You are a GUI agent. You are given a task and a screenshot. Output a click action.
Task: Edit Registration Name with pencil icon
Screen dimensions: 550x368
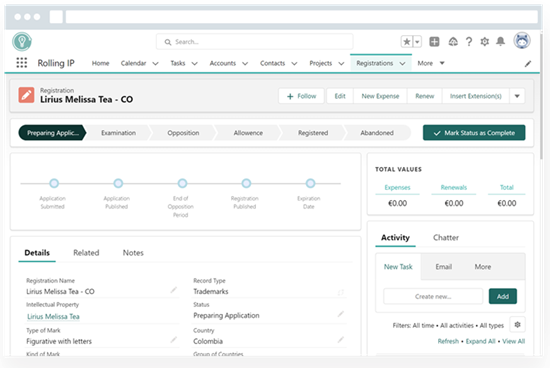[x=173, y=290]
